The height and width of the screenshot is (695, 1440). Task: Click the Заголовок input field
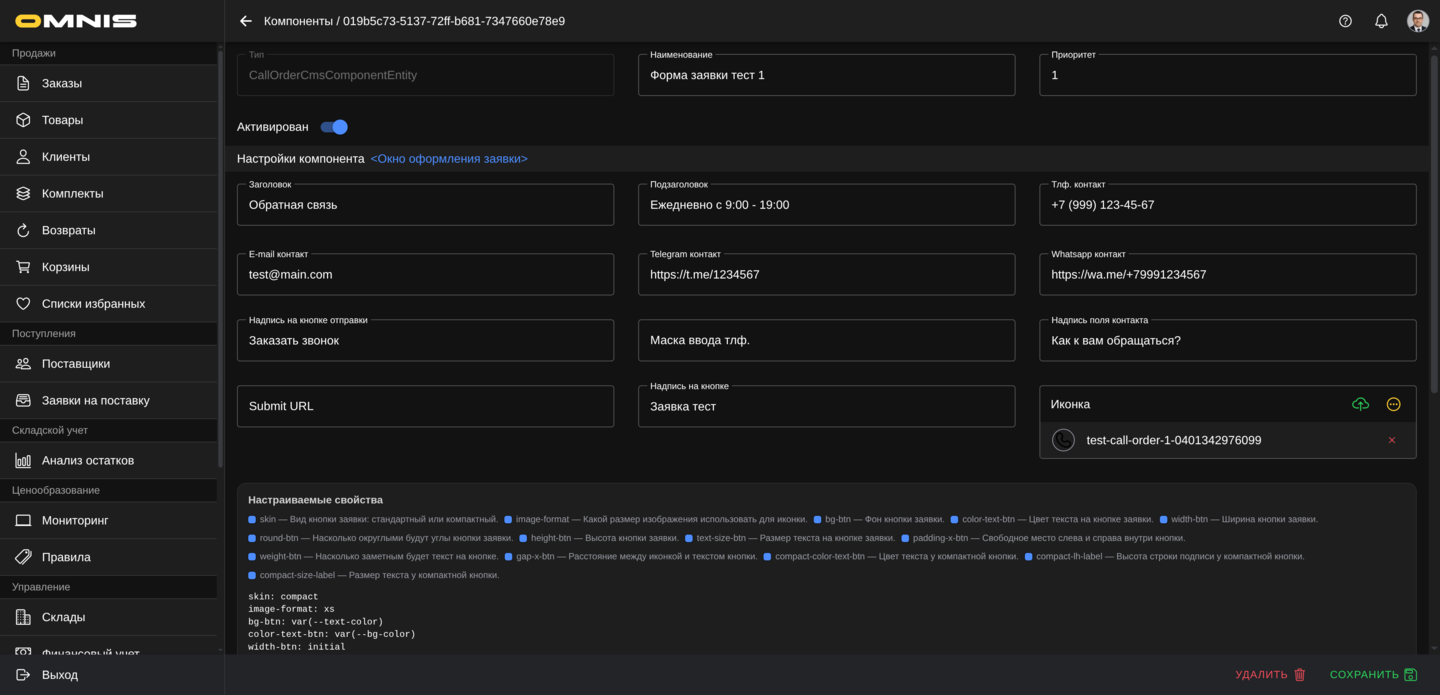coord(425,205)
